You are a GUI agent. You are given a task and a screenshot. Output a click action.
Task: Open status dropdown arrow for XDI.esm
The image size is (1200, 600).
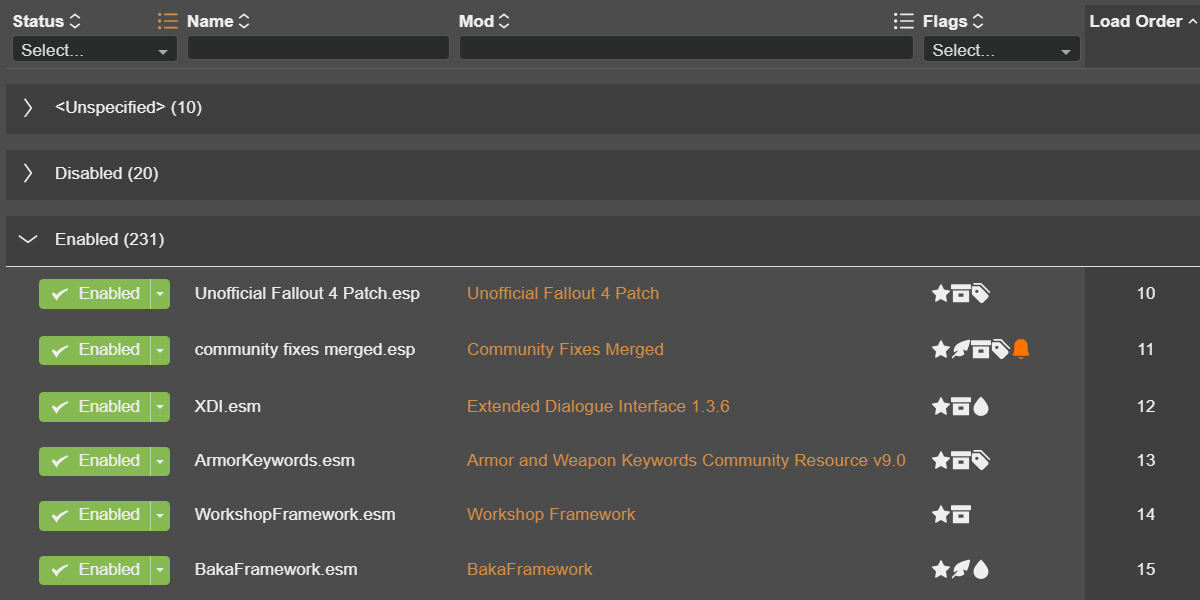click(160, 407)
